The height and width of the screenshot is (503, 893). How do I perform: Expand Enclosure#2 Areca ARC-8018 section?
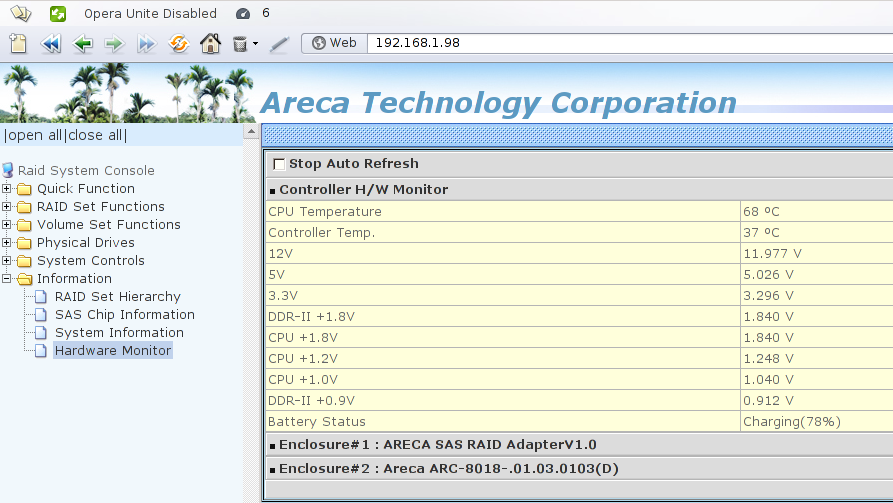pos(272,469)
